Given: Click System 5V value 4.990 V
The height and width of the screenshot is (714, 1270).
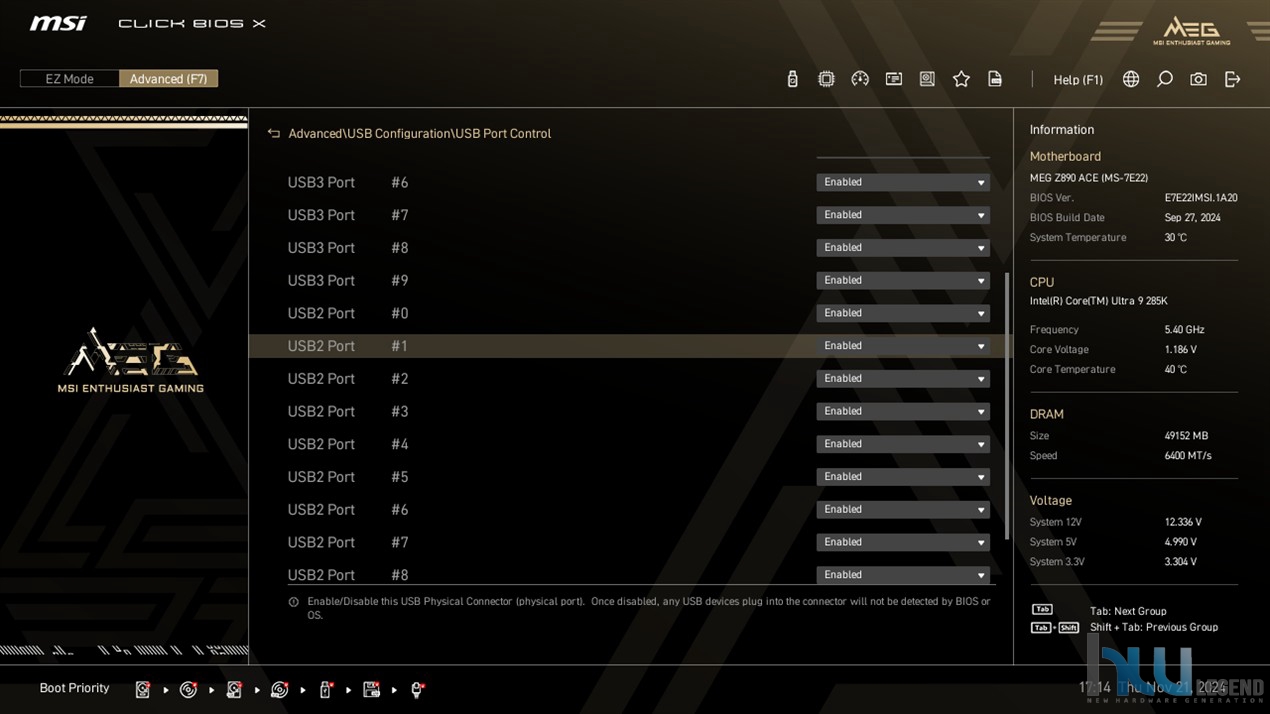Looking at the screenshot, I should tap(1180, 542).
